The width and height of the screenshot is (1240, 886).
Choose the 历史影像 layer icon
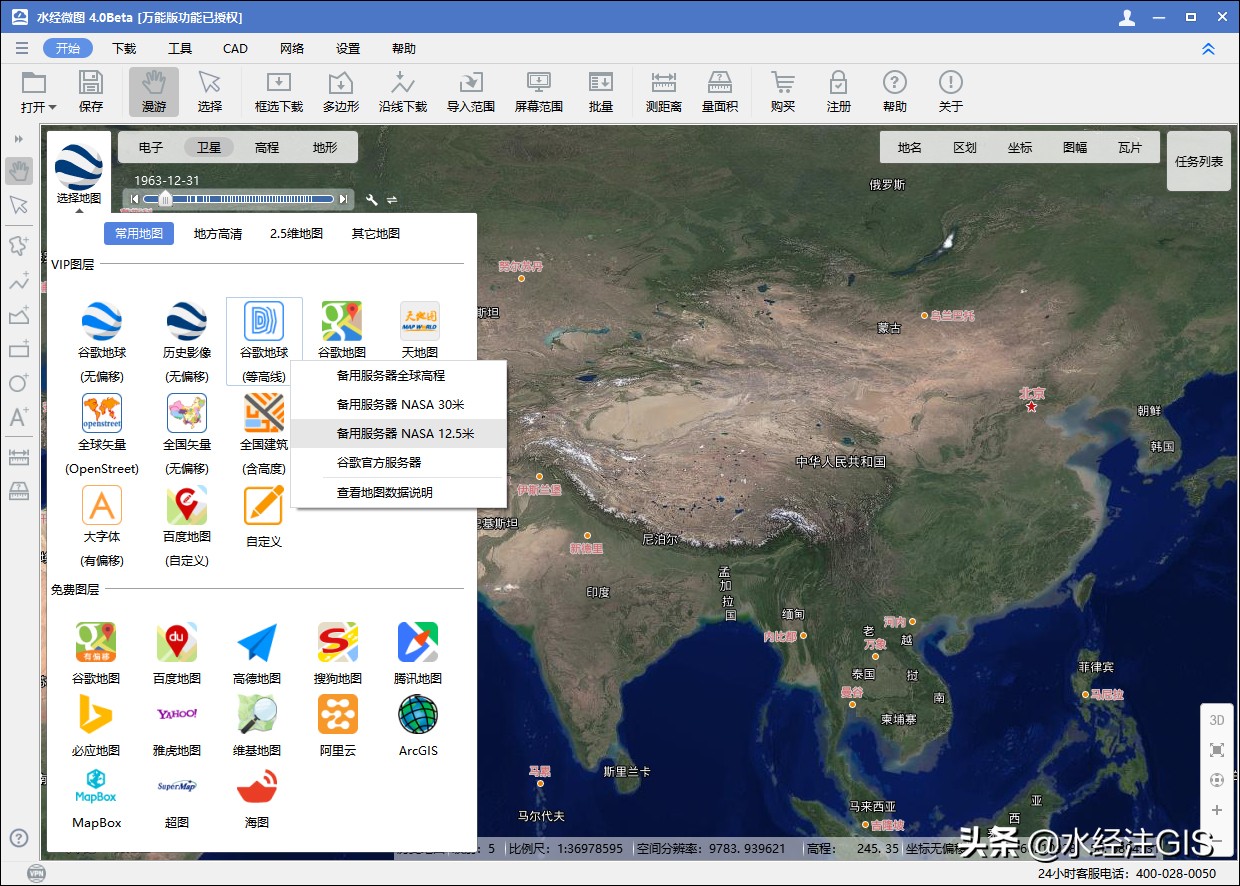187,322
